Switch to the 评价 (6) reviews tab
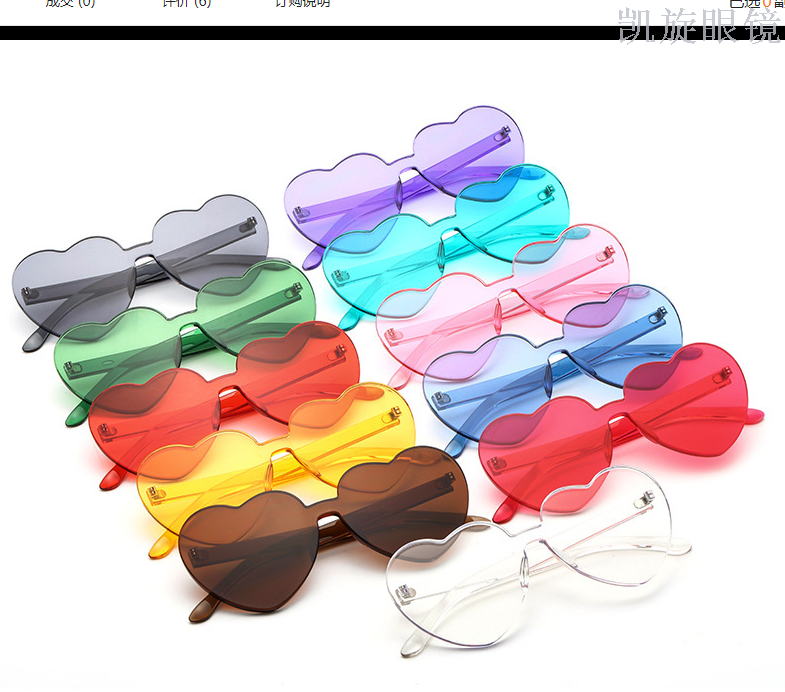 pos(187,3)
